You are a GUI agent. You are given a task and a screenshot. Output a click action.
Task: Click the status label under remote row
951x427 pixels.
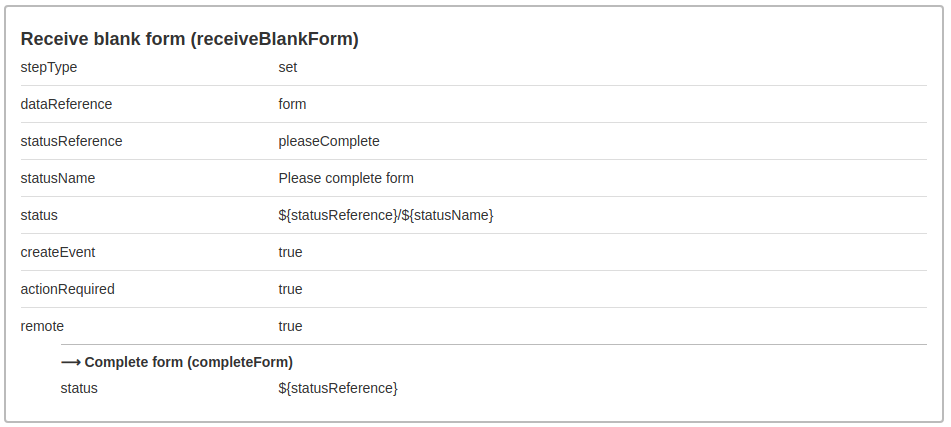point(79,388)
